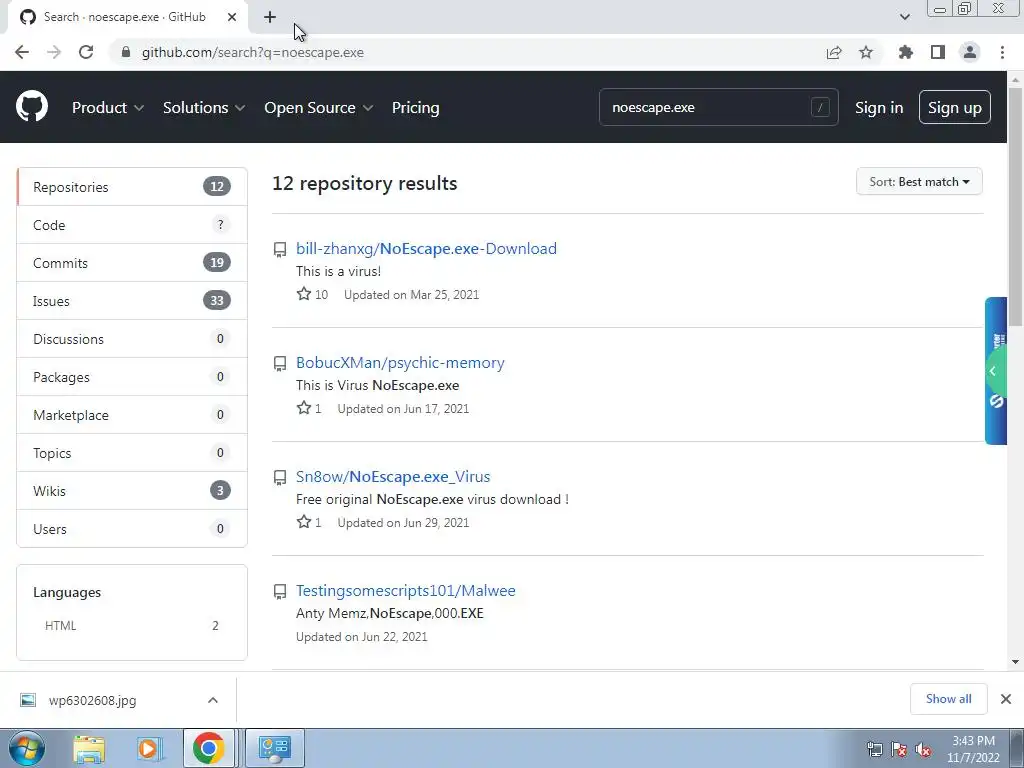Click the site padlock icon

(126, 52)
